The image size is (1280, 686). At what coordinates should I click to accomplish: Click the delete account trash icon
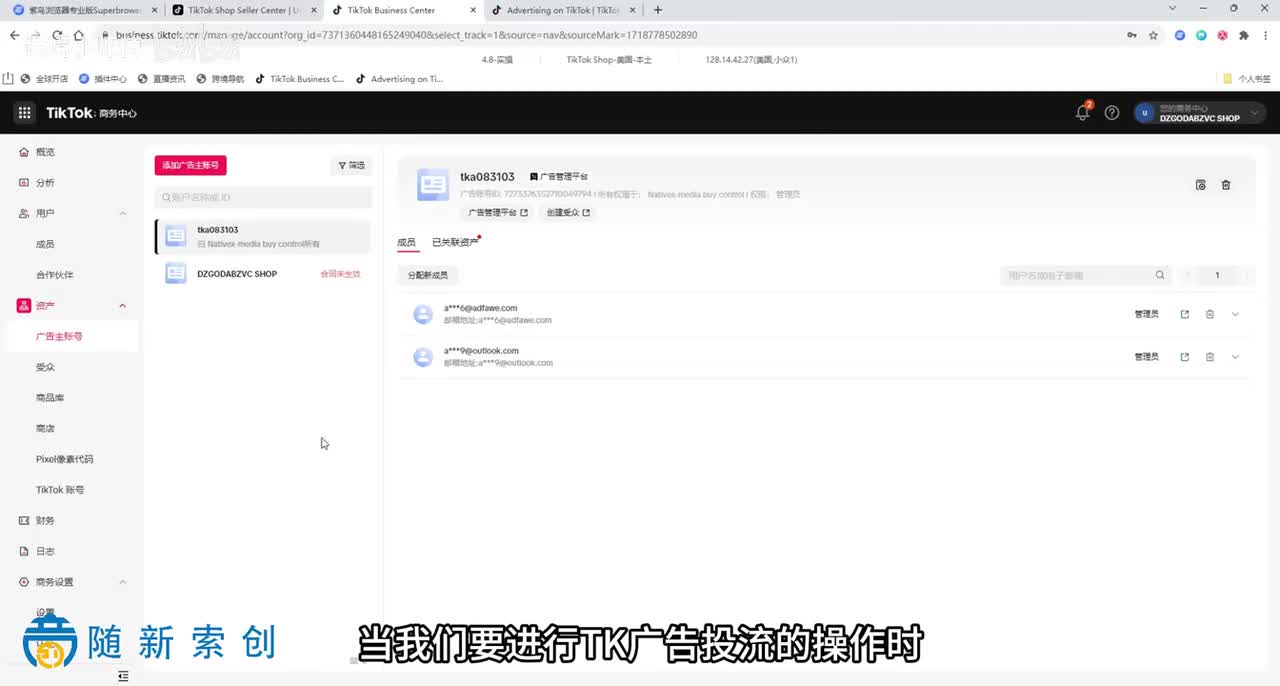click(1226, 185)
